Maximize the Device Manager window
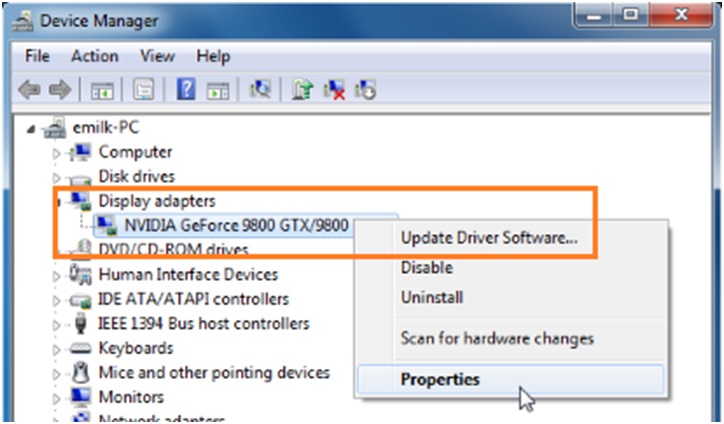This screenshot has width=724, height=424. pyautogui.click(x=631, y=16)
